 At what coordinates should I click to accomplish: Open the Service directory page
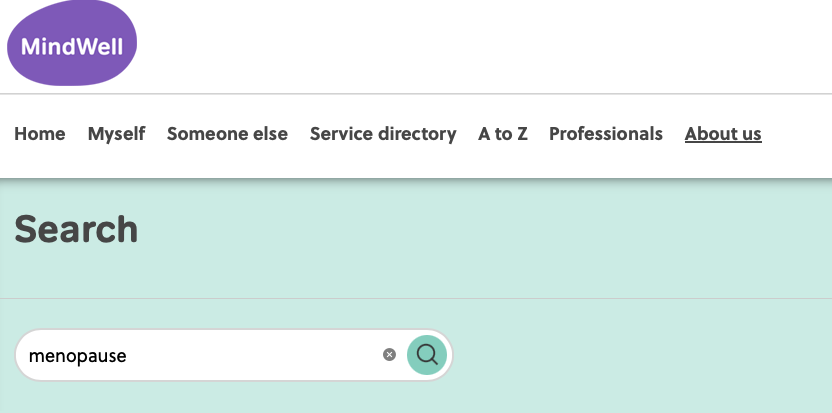point(383,134)
